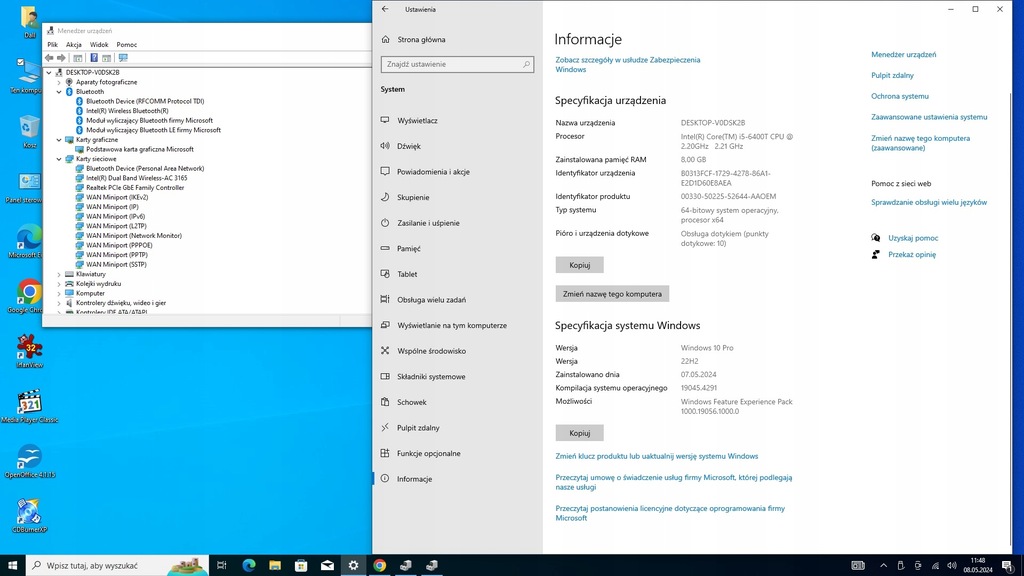Click the Skupienie moon icon in sidebar
Viewport: 1024px width, 576px height.
385,197
